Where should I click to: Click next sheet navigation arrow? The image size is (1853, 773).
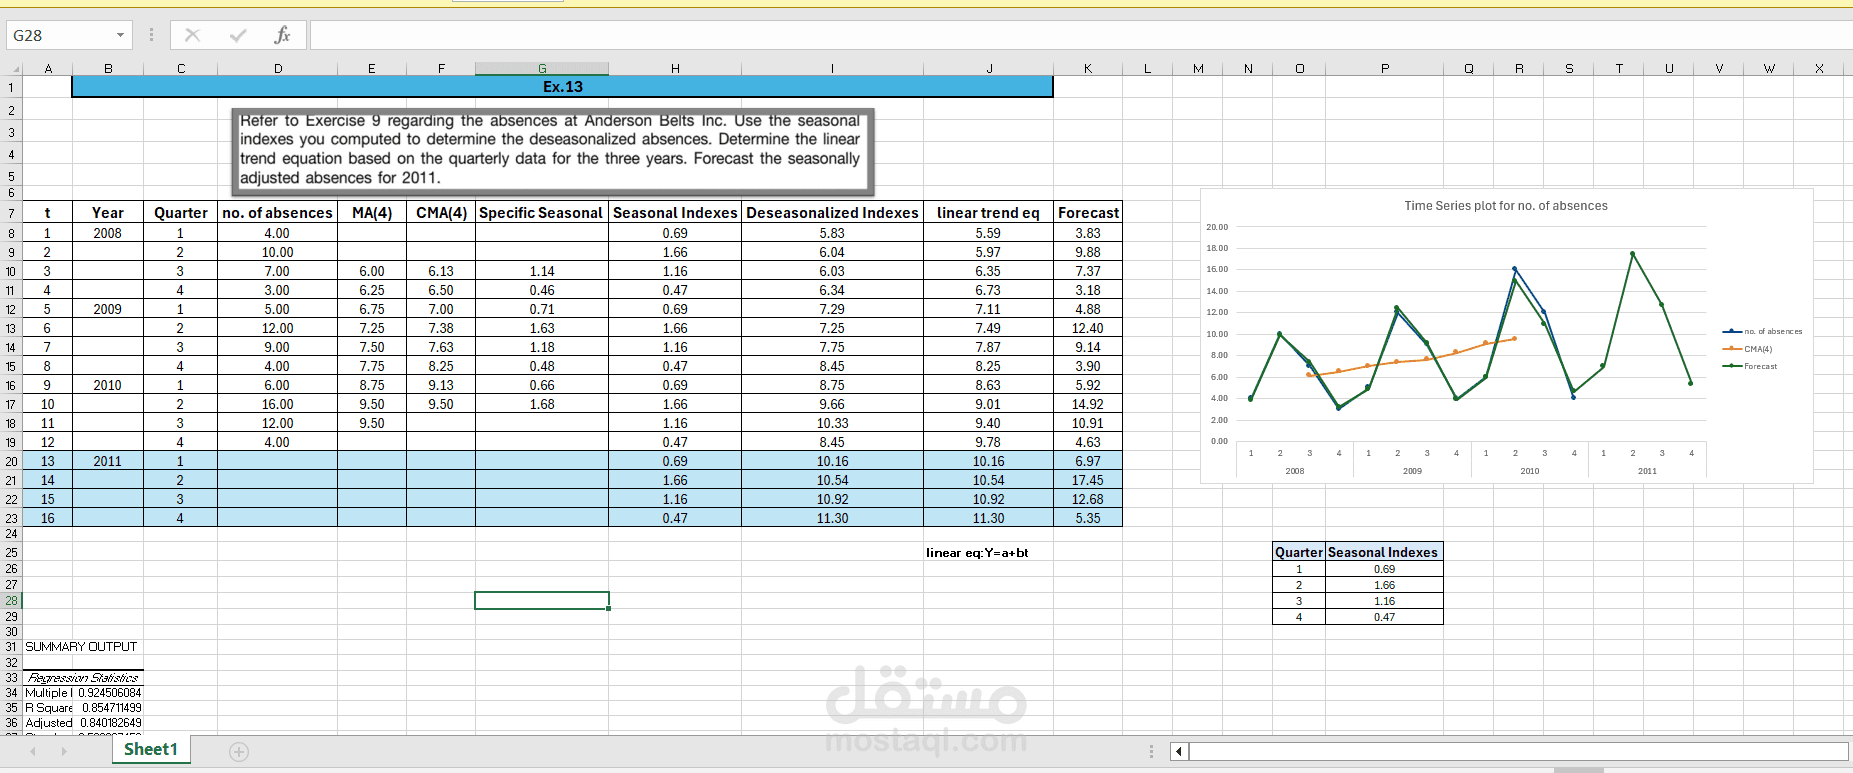[64, 751]
